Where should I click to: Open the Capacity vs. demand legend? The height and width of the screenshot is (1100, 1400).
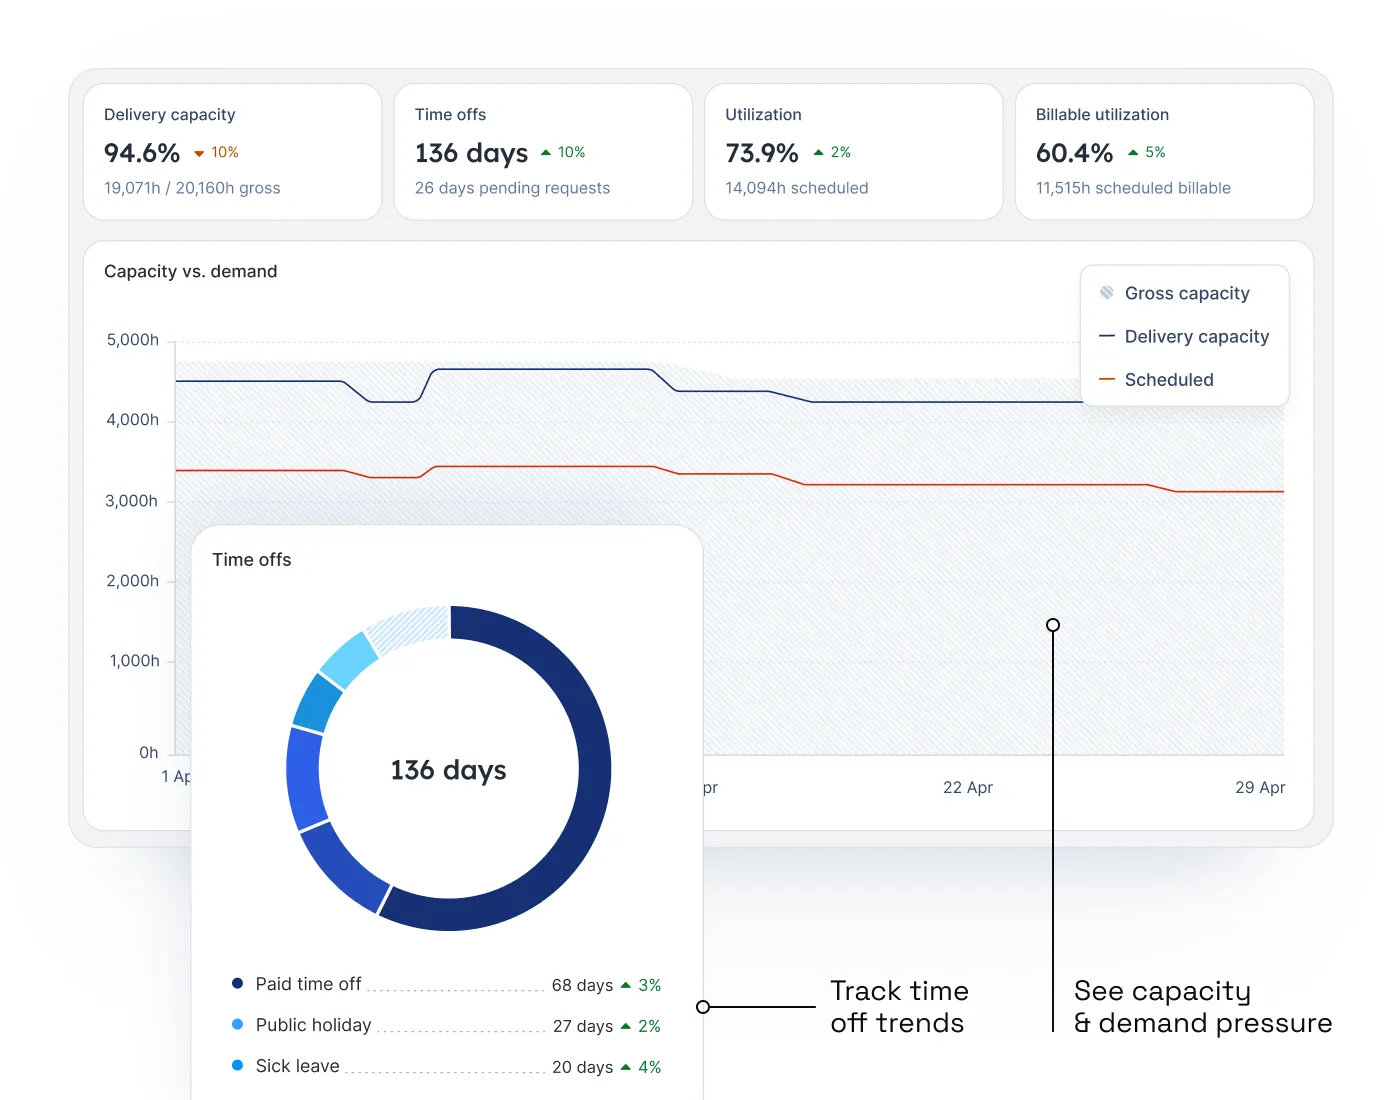[x=1184, y=335]
